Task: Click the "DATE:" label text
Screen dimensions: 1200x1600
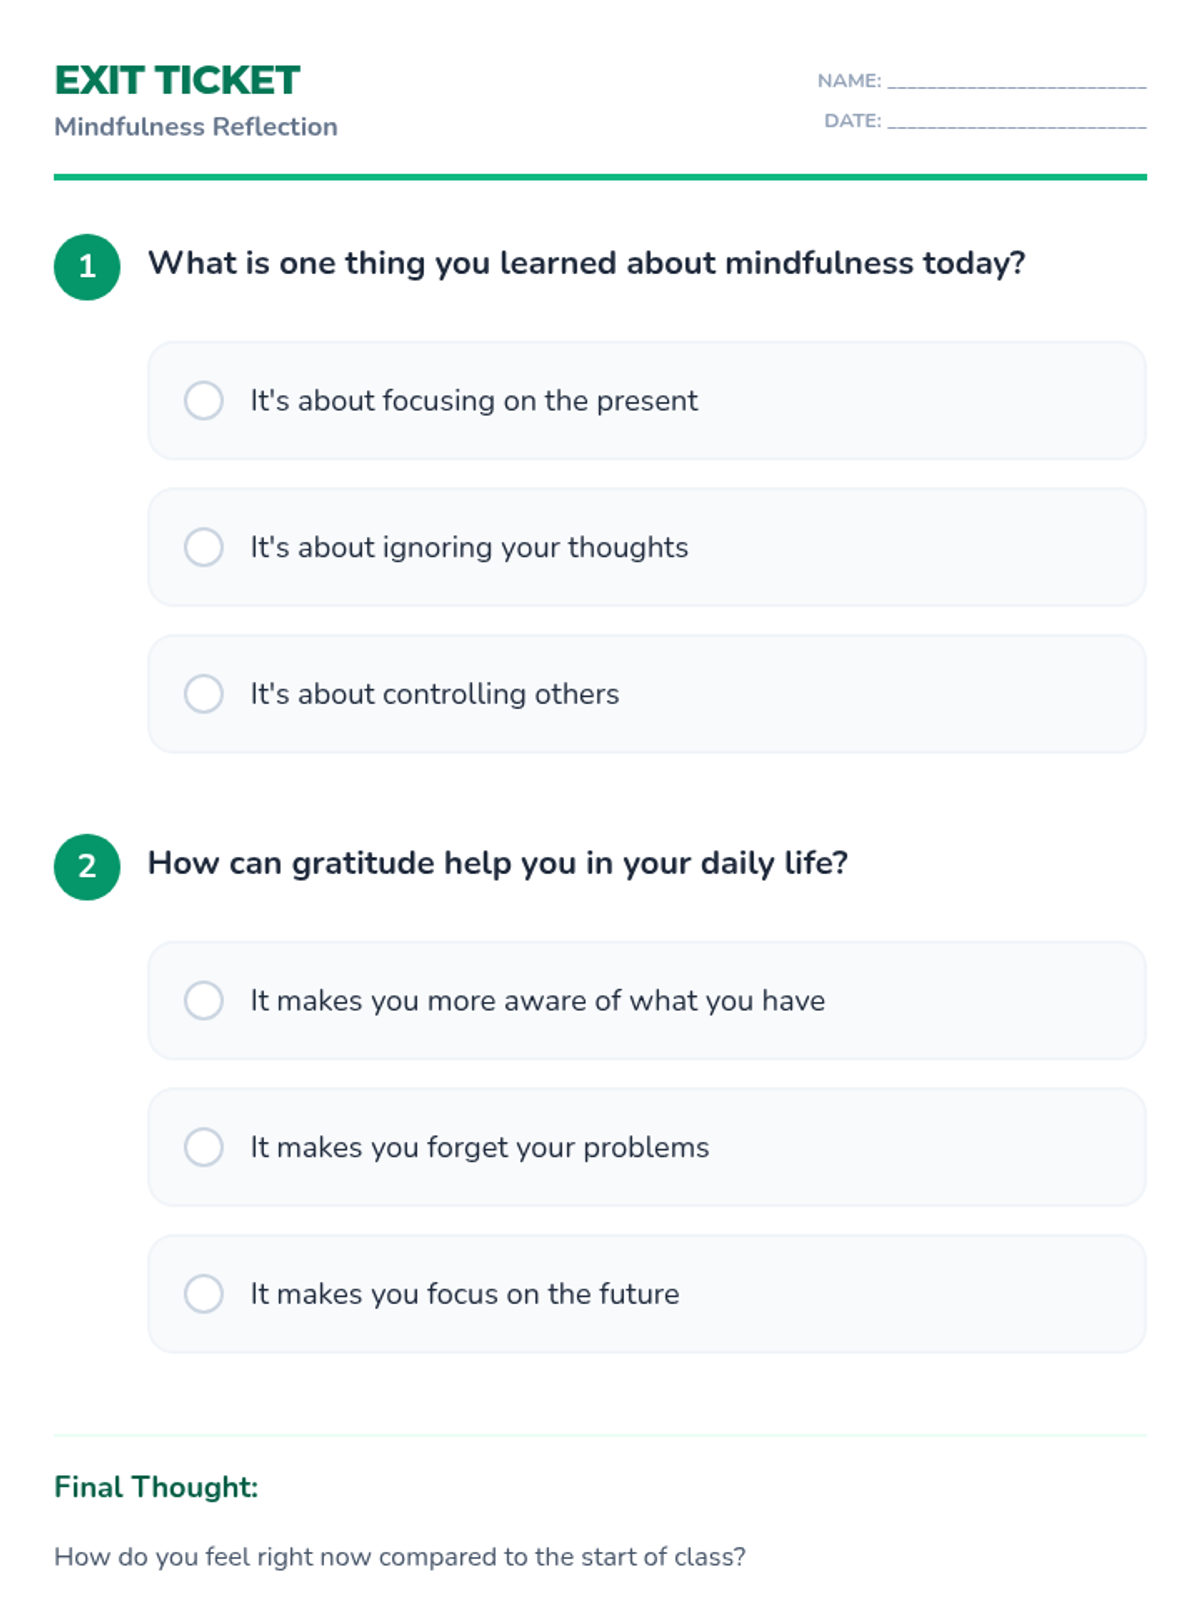Action: click(x=852, y=121)
